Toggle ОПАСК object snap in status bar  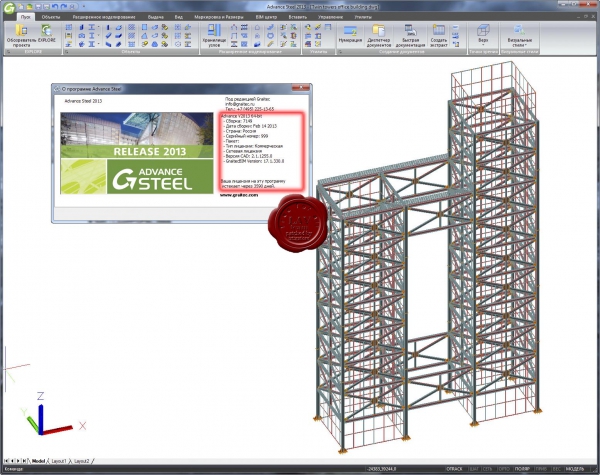pyautogui.click(x=455, y=469)
